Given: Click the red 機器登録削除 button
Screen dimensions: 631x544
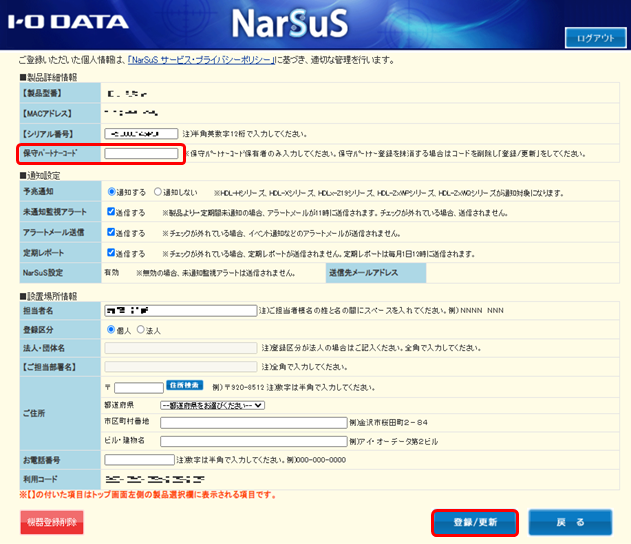Looking at the screenshot, I should [52, 522].
